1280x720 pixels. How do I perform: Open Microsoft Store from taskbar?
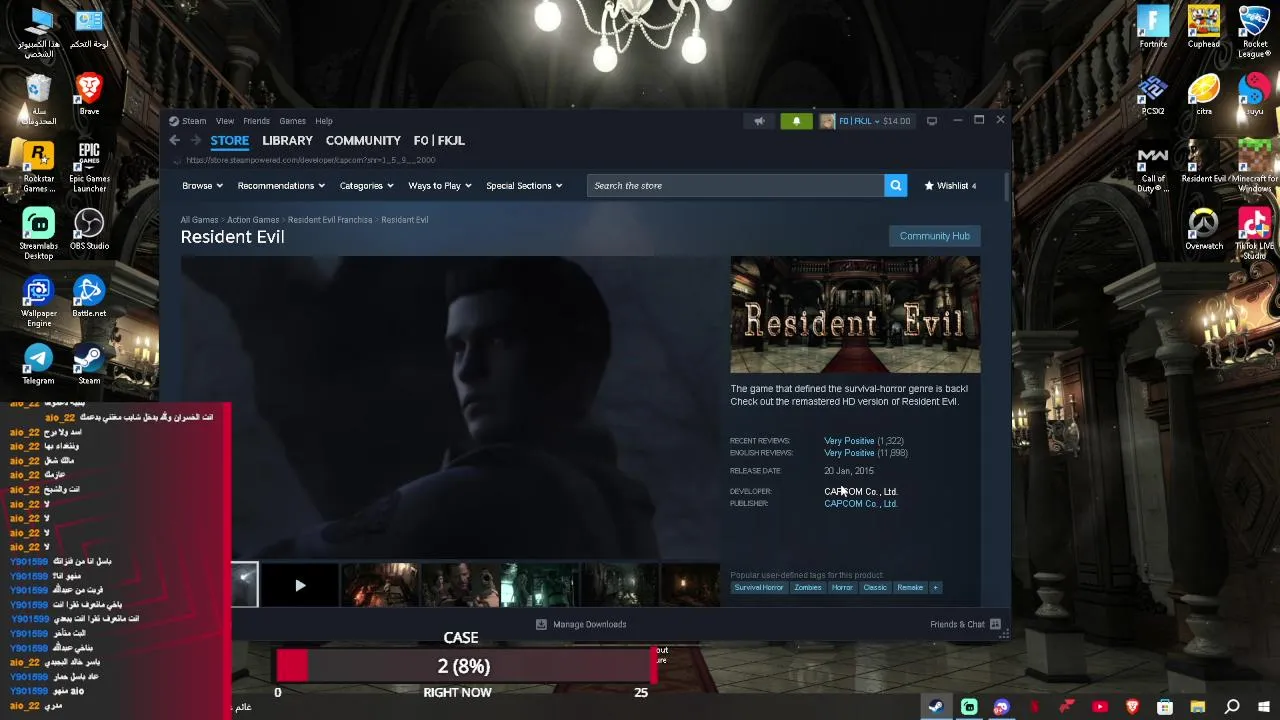pos(1165,707)
